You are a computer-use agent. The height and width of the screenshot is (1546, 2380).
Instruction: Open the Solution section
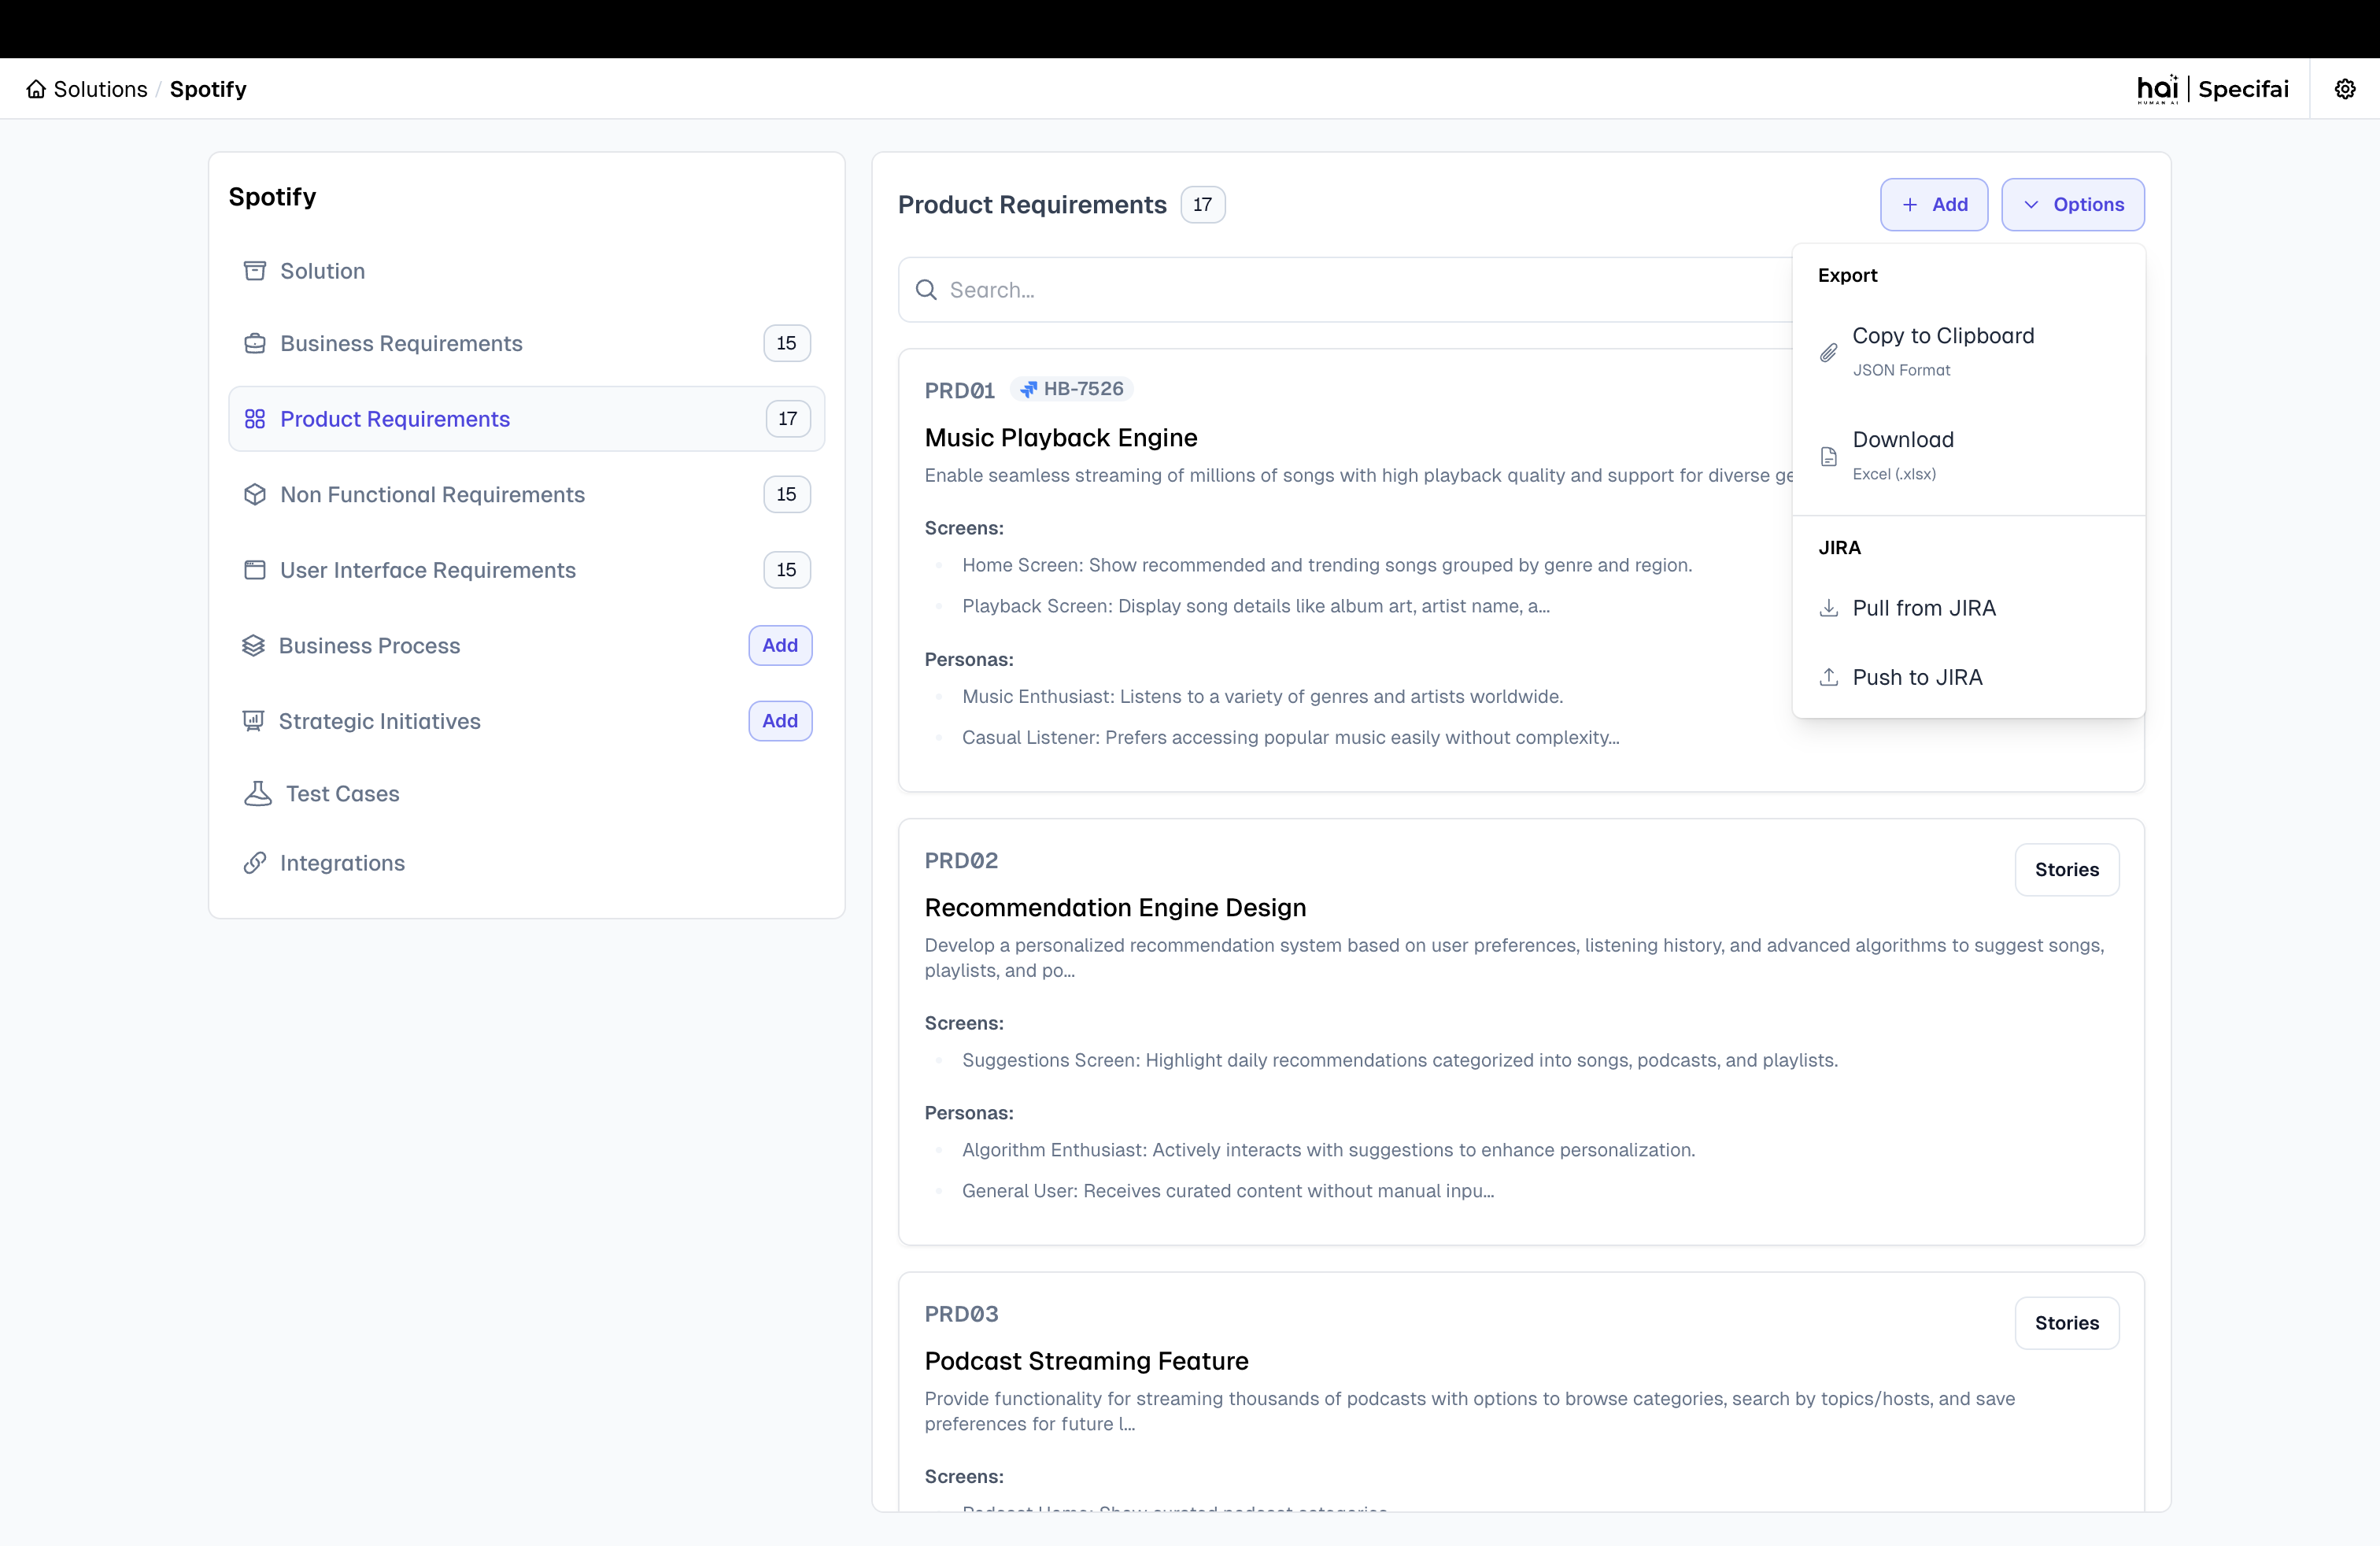[526, 271]
